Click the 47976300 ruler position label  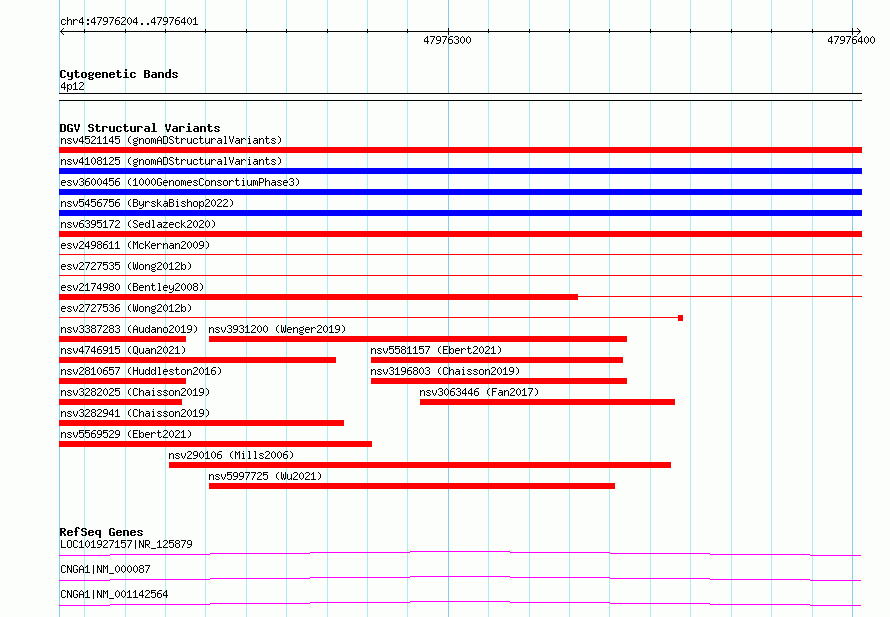click(x=447, y=40)
